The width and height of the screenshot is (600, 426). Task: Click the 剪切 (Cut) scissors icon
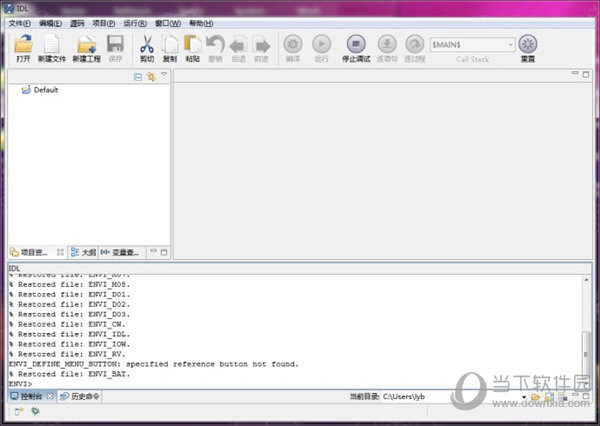pos(147,44)
